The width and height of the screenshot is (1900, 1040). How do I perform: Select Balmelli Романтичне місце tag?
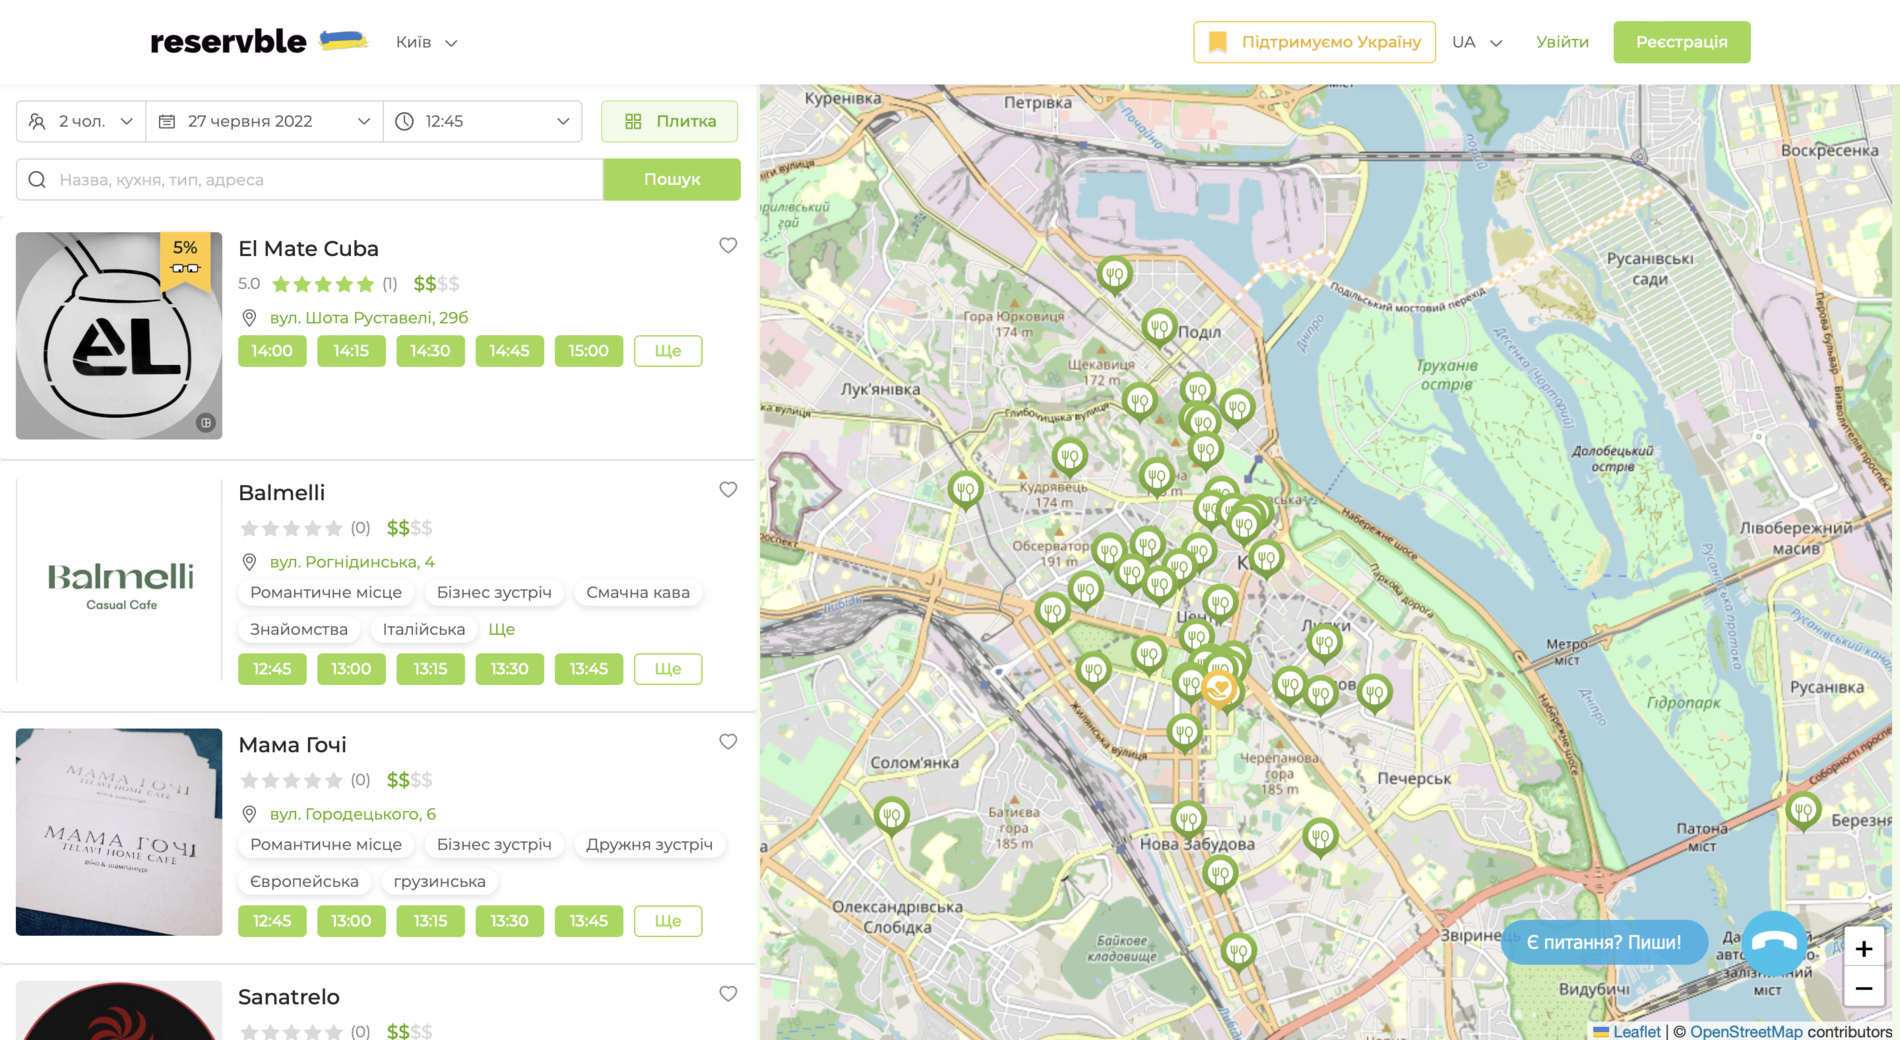click(x=326, y=592)
